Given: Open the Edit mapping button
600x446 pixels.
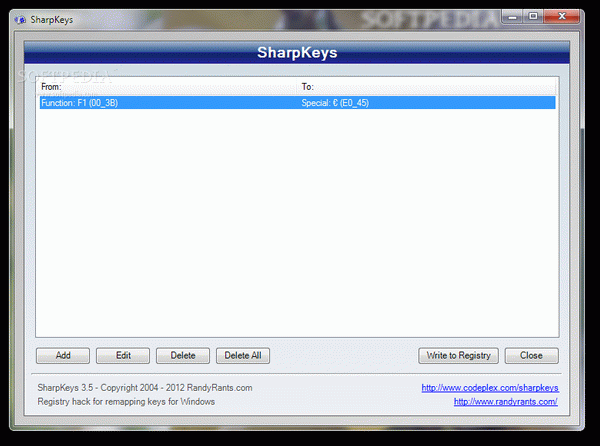Looking at the screenshot, I should tap(123, 355).
